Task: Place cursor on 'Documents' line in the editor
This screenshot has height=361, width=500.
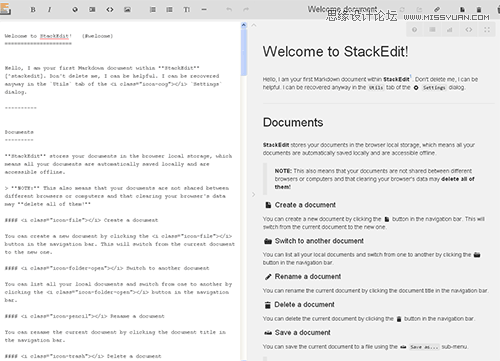Action: pyautogui.click(x=19, y=132)
